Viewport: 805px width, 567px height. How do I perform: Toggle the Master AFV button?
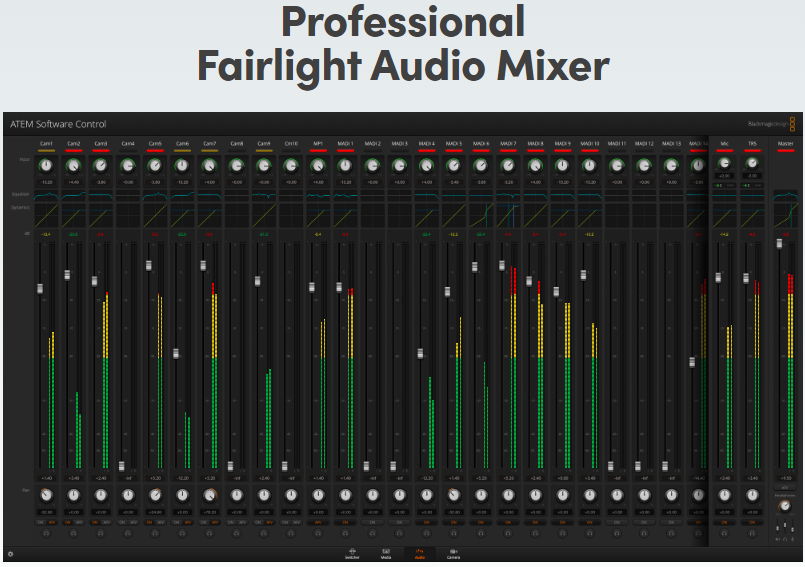pos(785,487)
